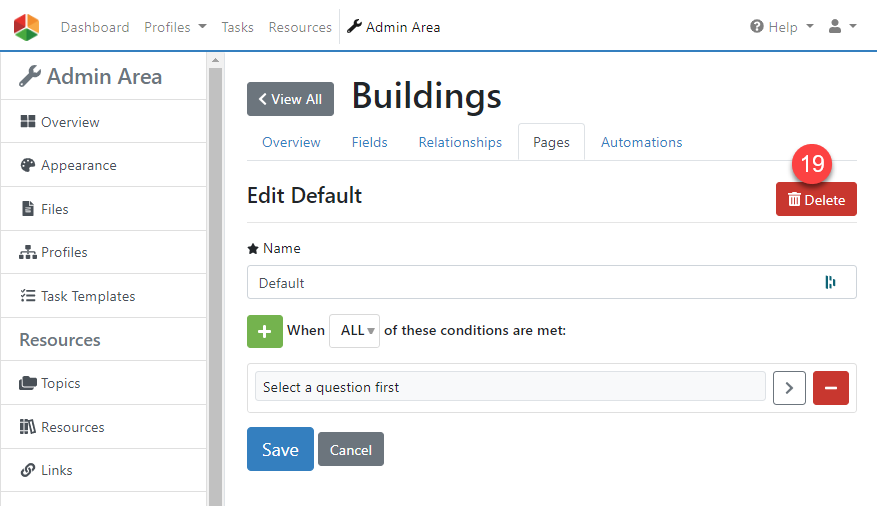Open the Profiles dropdown in navbar
Image resolution: width=877 pixels, height=506 pixels.
pyautogui.click(x=175, y=27)
